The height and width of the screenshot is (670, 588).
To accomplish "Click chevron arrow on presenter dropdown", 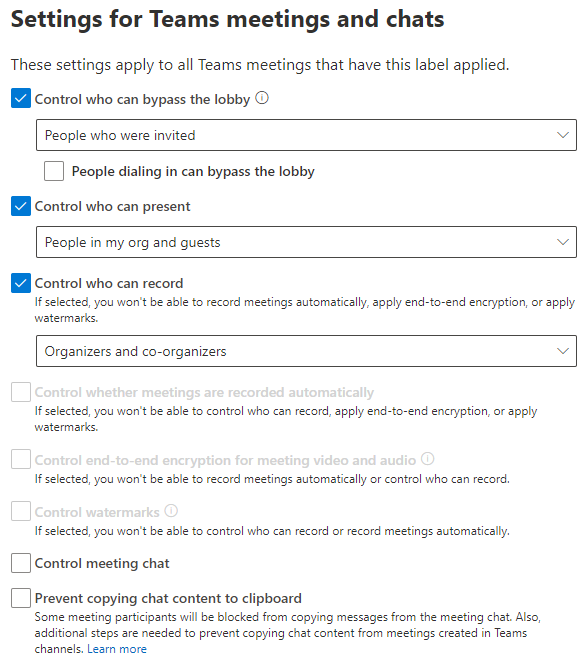I will (563, 242).
